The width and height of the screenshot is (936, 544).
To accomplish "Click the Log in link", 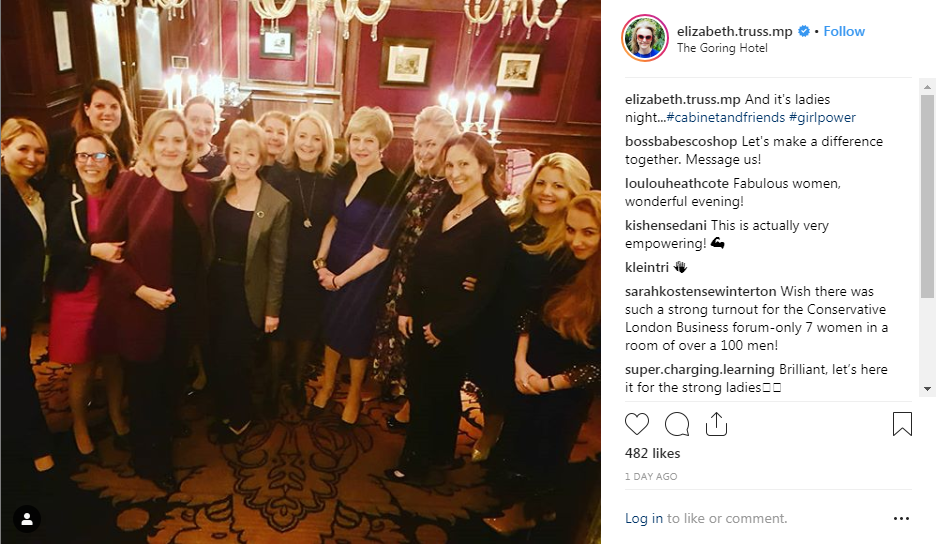I will [x=644, y=518].
